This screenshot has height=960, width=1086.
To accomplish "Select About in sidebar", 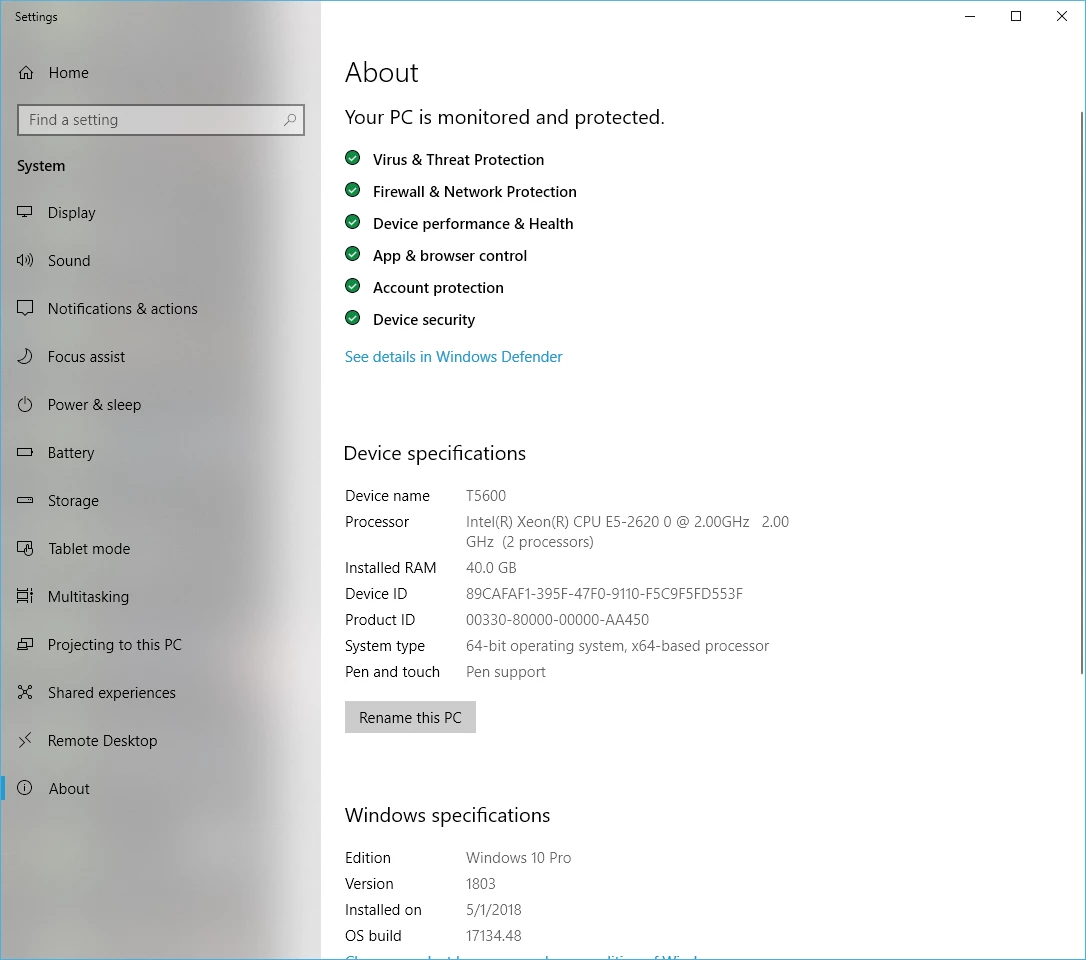I will tap(161, 788).
